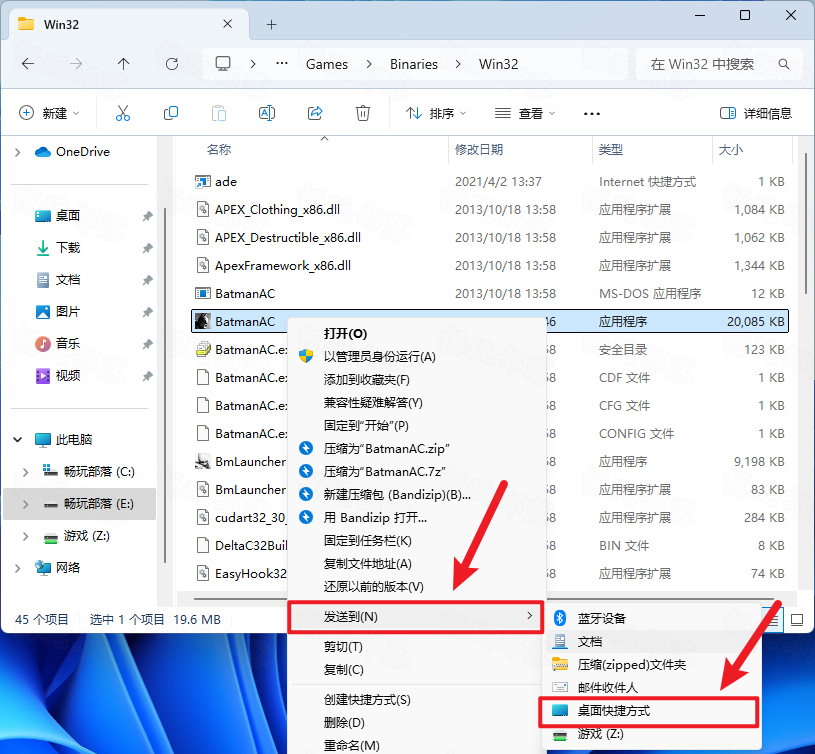
Task: Sort by 修改日期 column header
Action: tap(479, 150)
